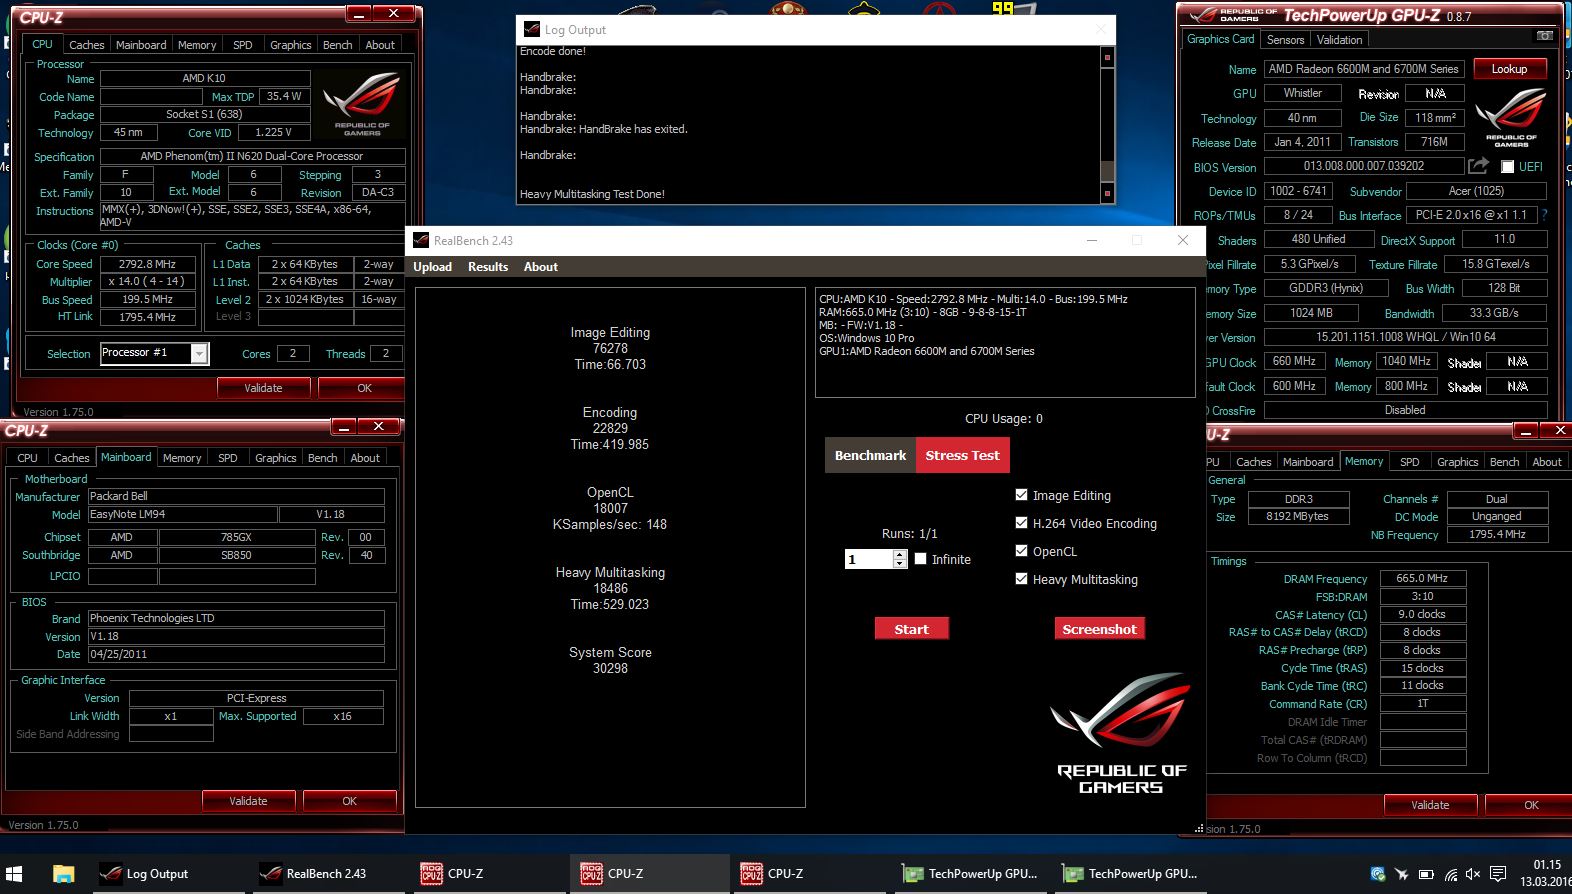Screen dimensions: 1572x894
Task: Toggle the H.264 Video Encoding checkbox
Action: pos(1021,523)
